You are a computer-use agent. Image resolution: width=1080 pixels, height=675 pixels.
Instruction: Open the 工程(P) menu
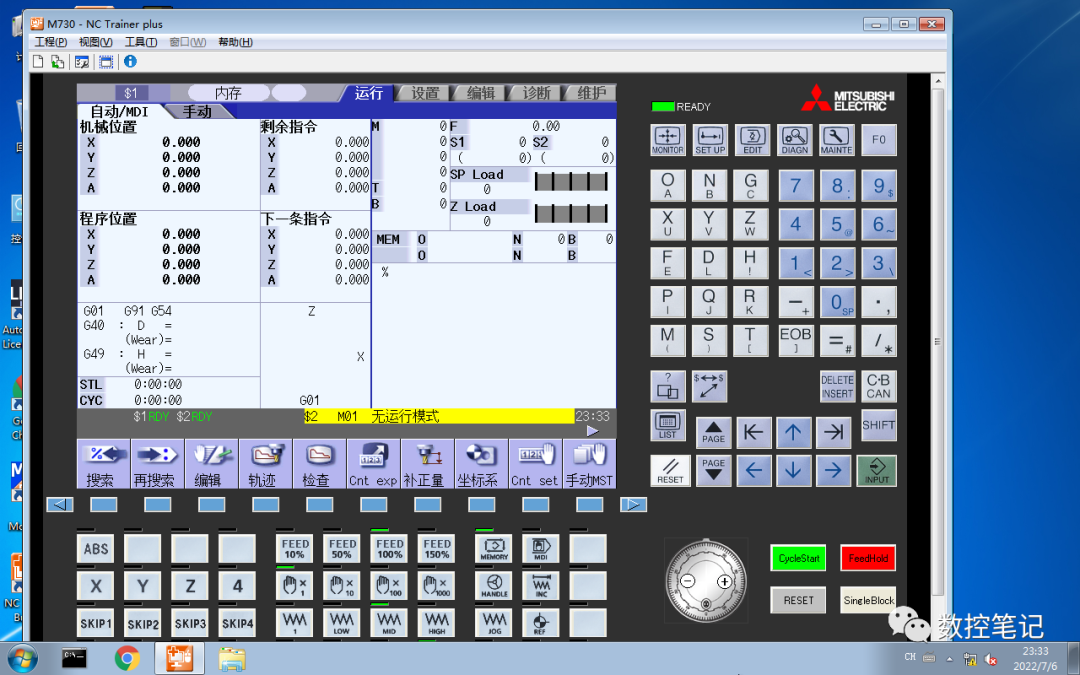(x=51, y=42)
